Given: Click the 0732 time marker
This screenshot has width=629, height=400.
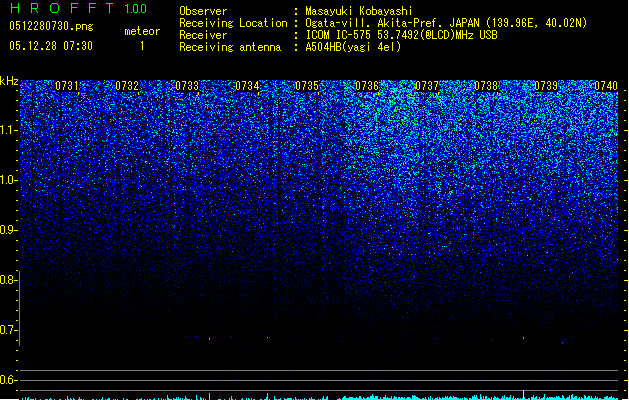Looking at the screenshot, I should click(x=127, y=86).
